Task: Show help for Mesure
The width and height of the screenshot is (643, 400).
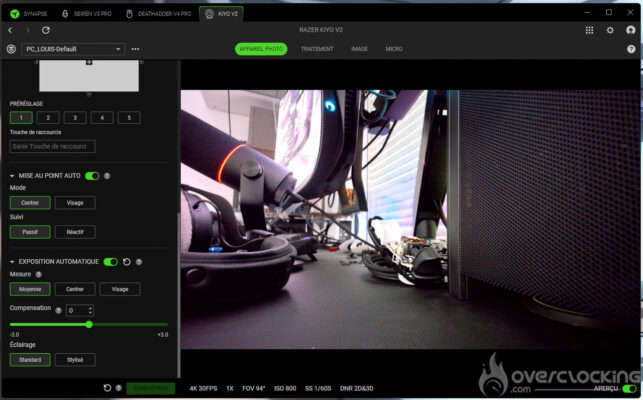Action: tap(39, 274)
